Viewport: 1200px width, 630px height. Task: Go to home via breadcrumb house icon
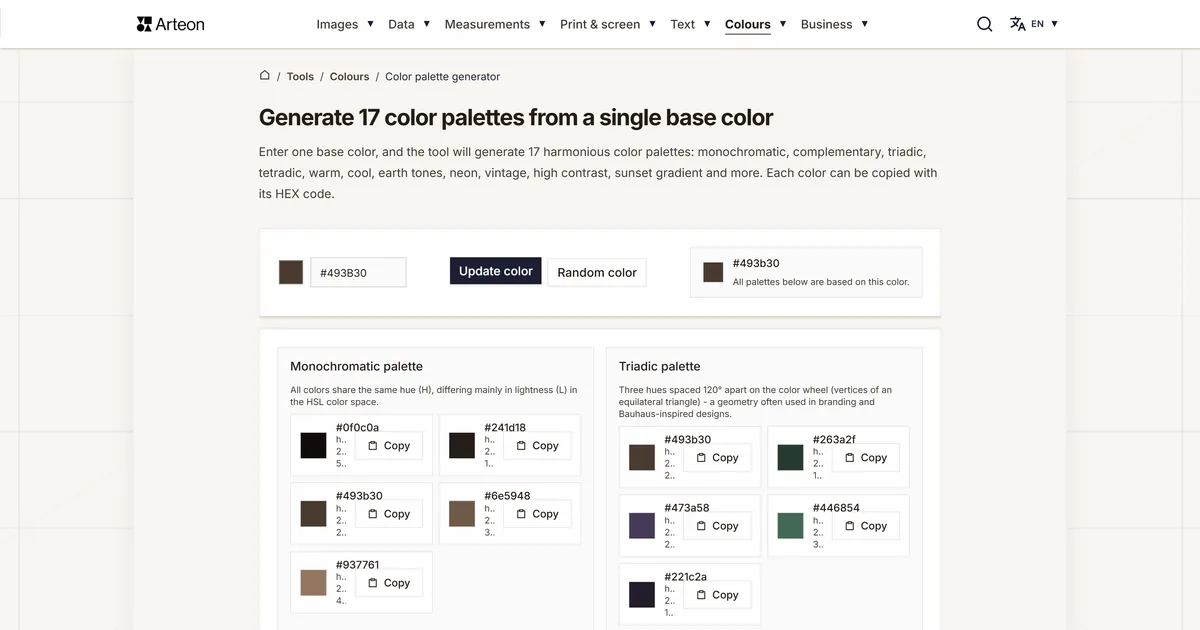(265, 75)
